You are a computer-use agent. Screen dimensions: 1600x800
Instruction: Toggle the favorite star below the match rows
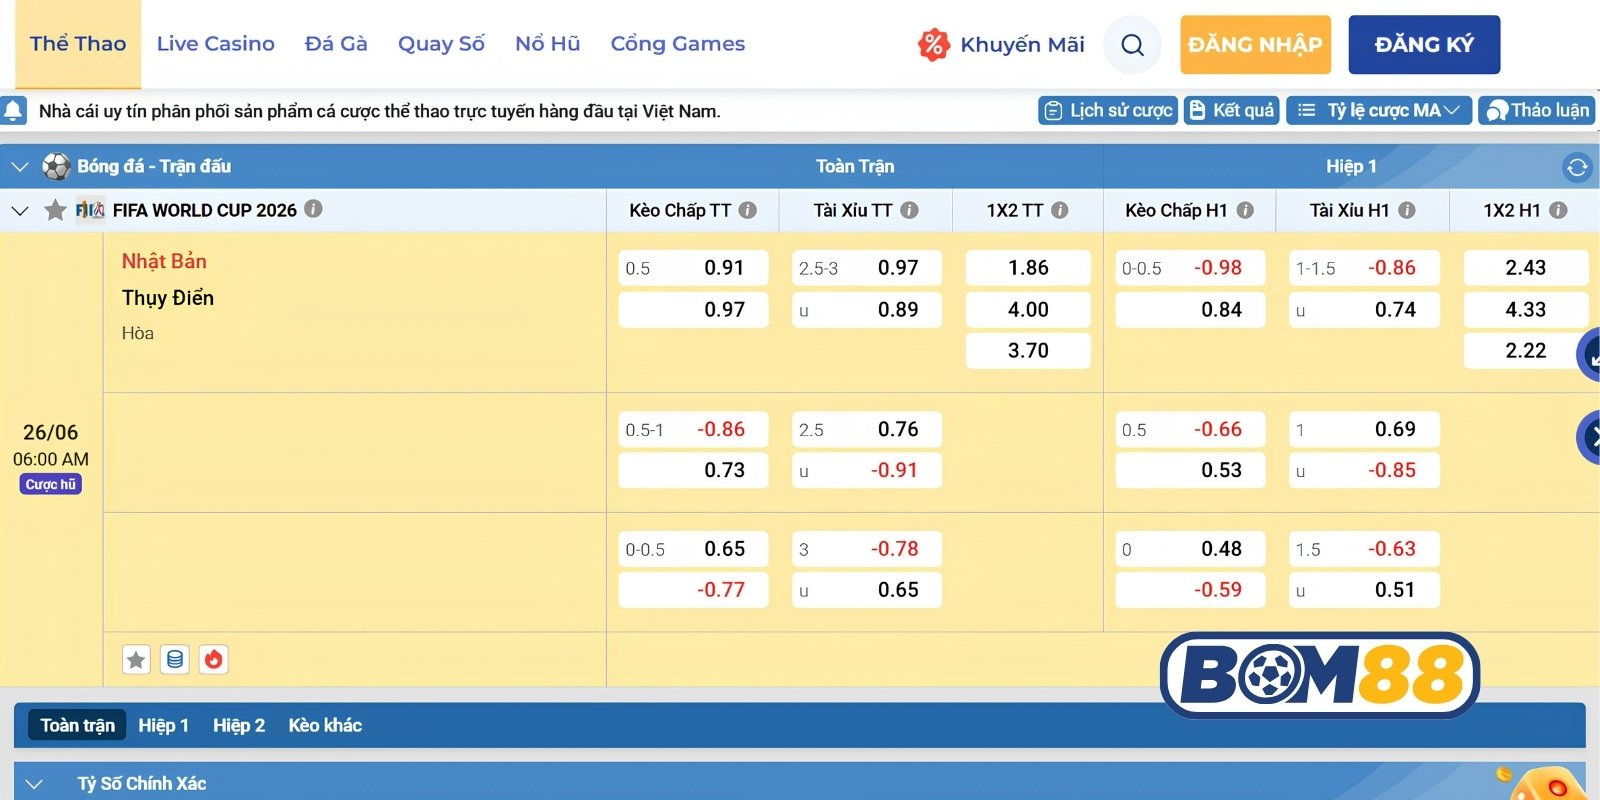(x=137, y=659)
